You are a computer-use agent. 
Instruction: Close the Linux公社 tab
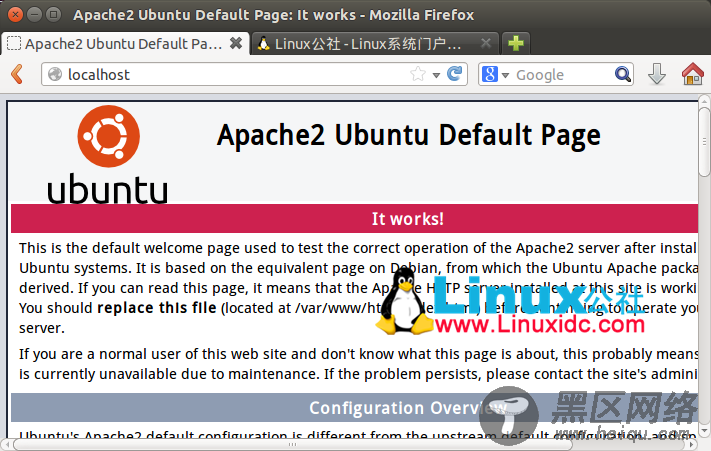[x=486, y=44]
